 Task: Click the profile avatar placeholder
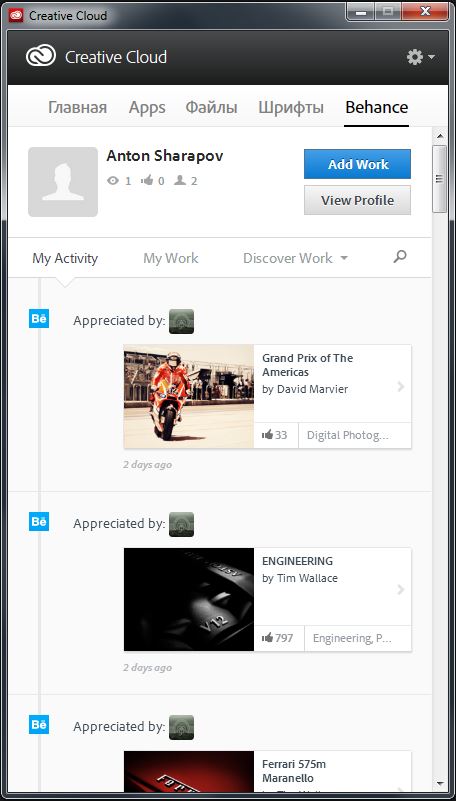pyautogui.click(x=63, y=182)
